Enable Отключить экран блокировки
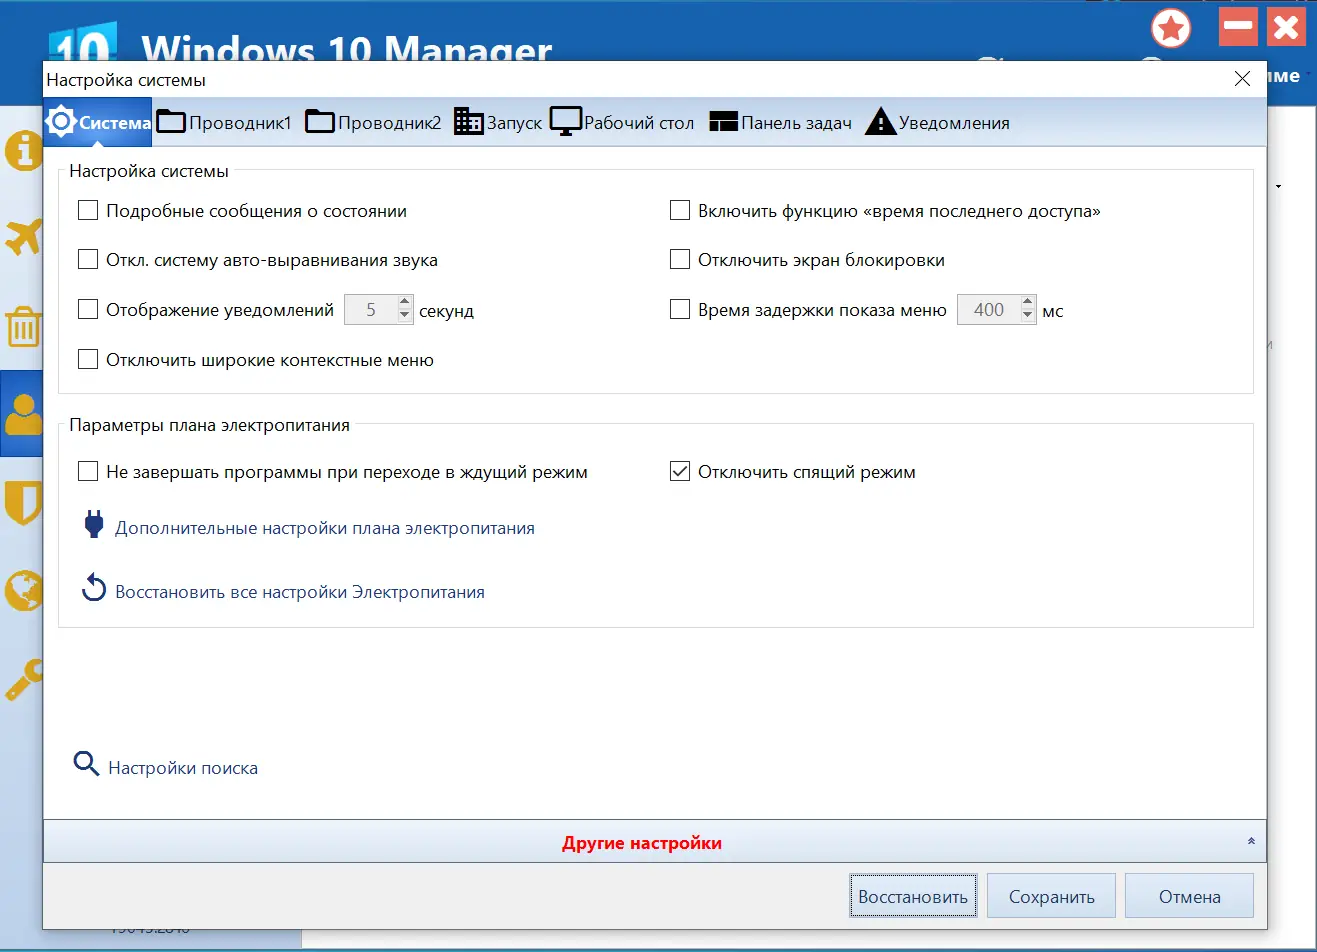 [680, 259]
